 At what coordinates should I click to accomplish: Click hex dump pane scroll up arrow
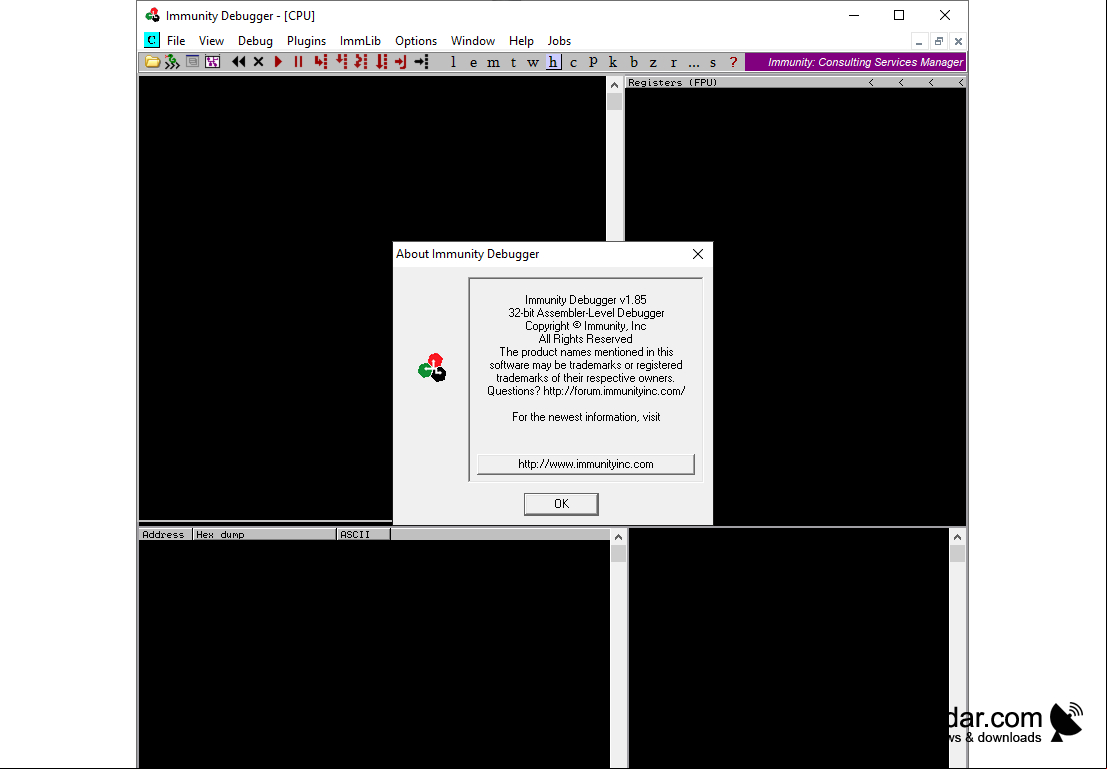tap(618, 537)
